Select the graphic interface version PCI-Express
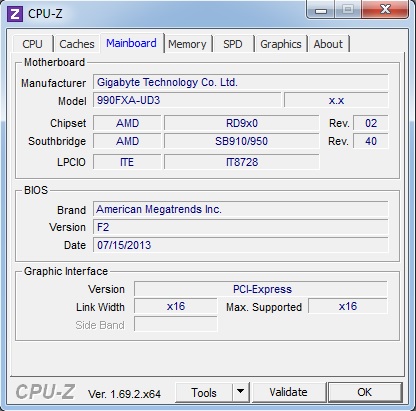The image size is (416, 411). tap(261, 289)
